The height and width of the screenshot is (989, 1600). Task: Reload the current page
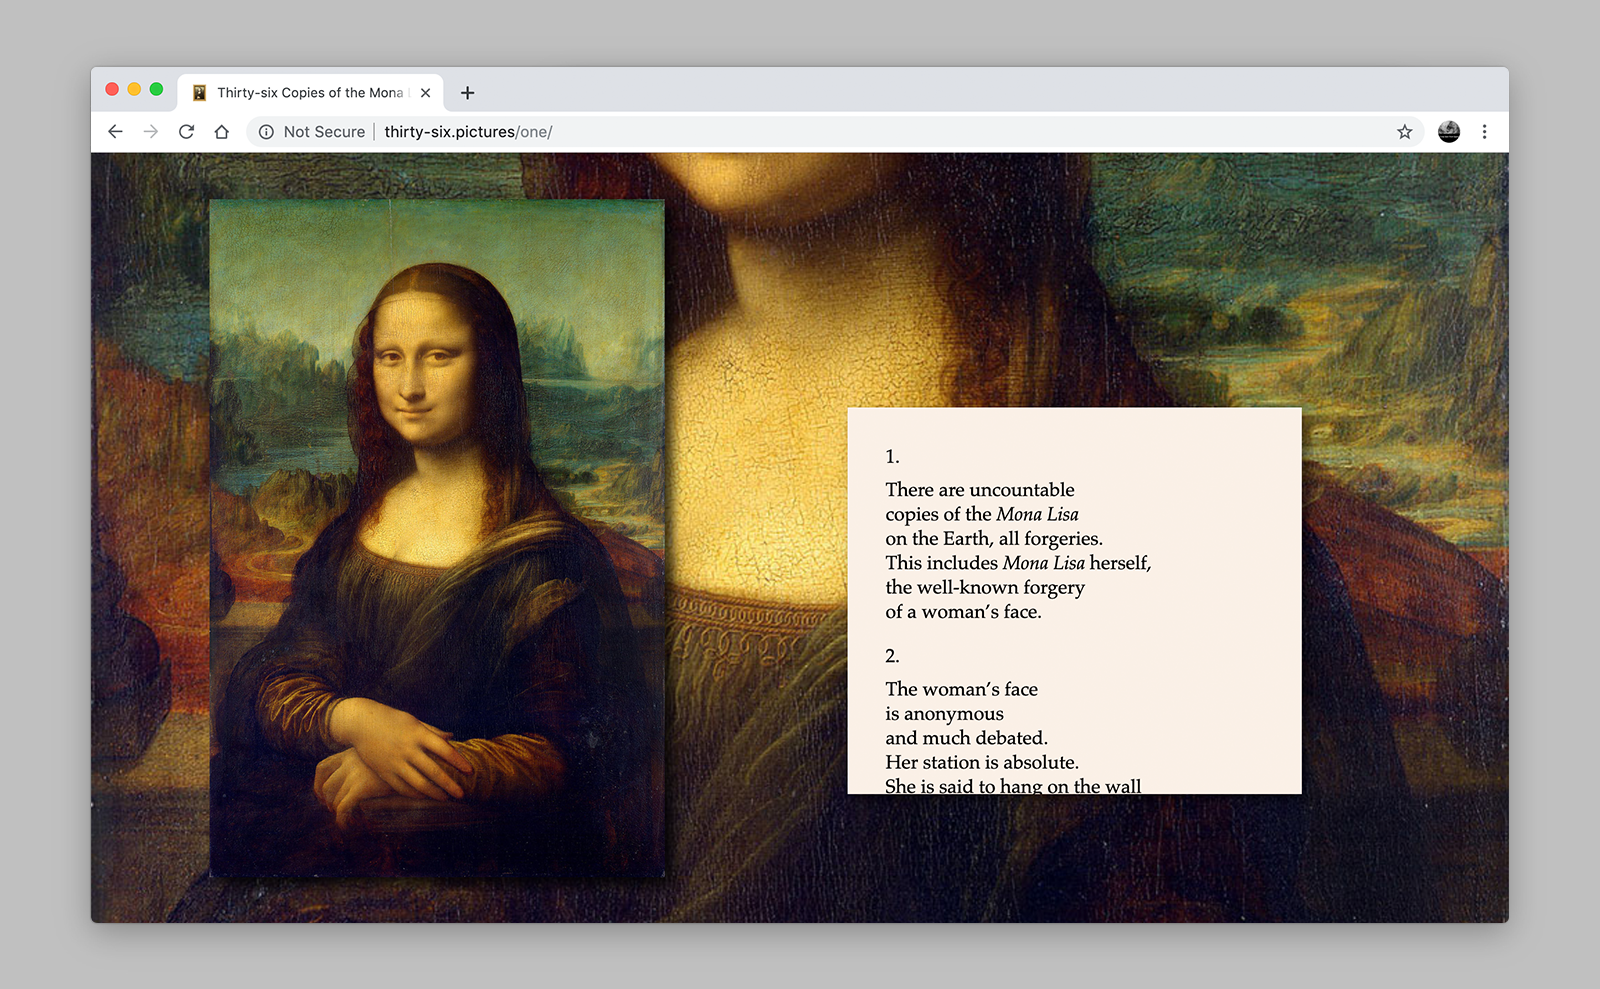coord(186,132)
